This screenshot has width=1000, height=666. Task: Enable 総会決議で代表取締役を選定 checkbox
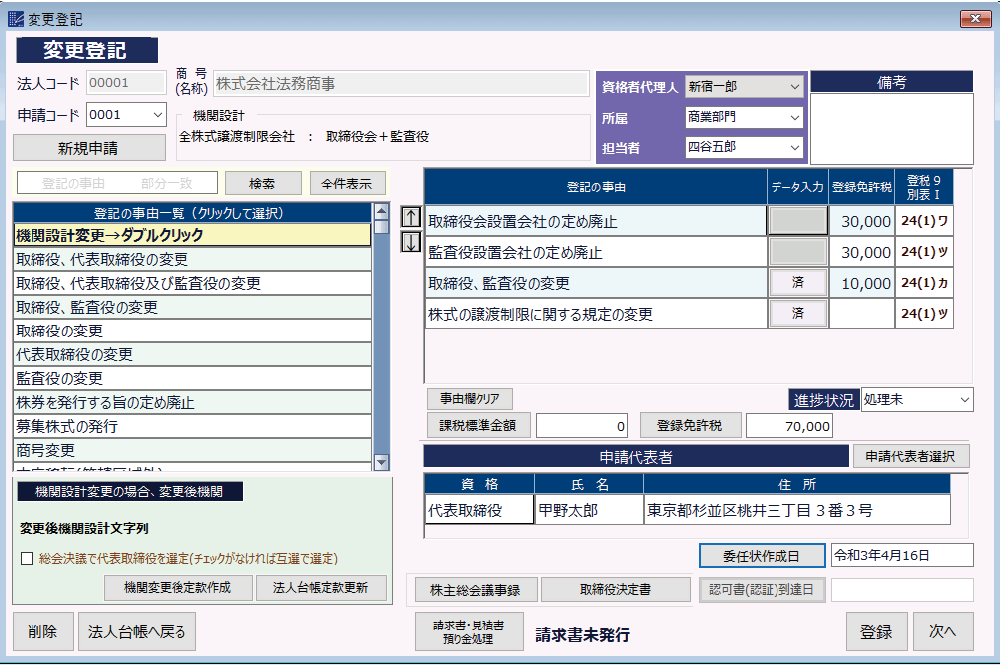[x=27, y=558]
